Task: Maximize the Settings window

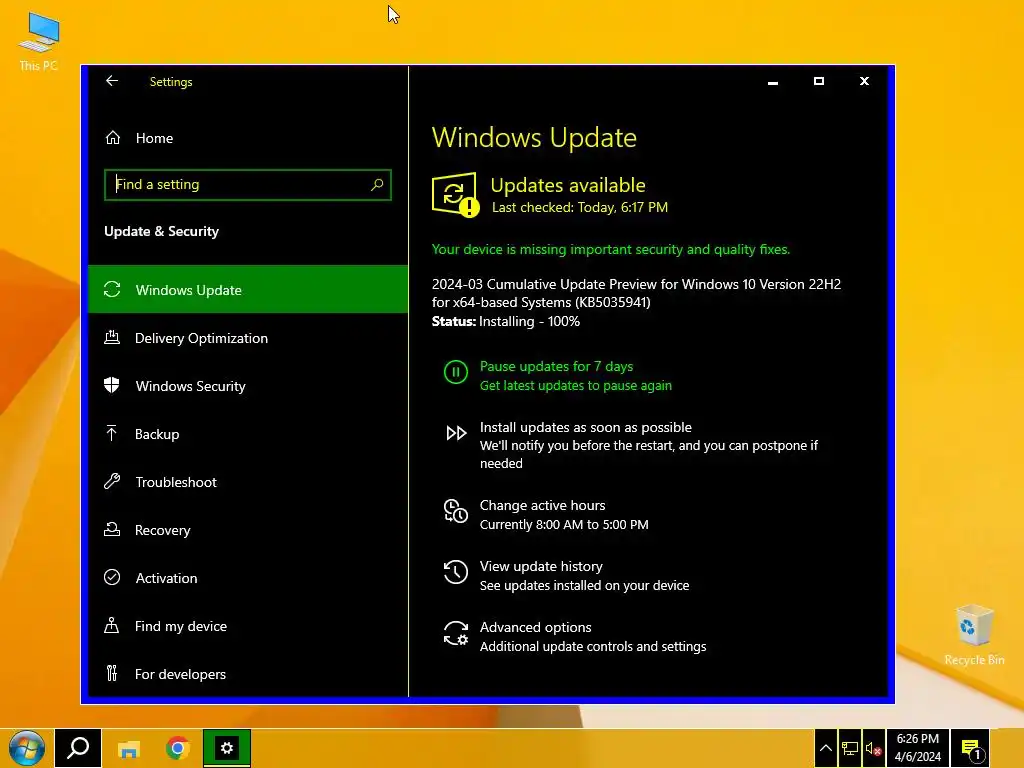Action: 818,82
